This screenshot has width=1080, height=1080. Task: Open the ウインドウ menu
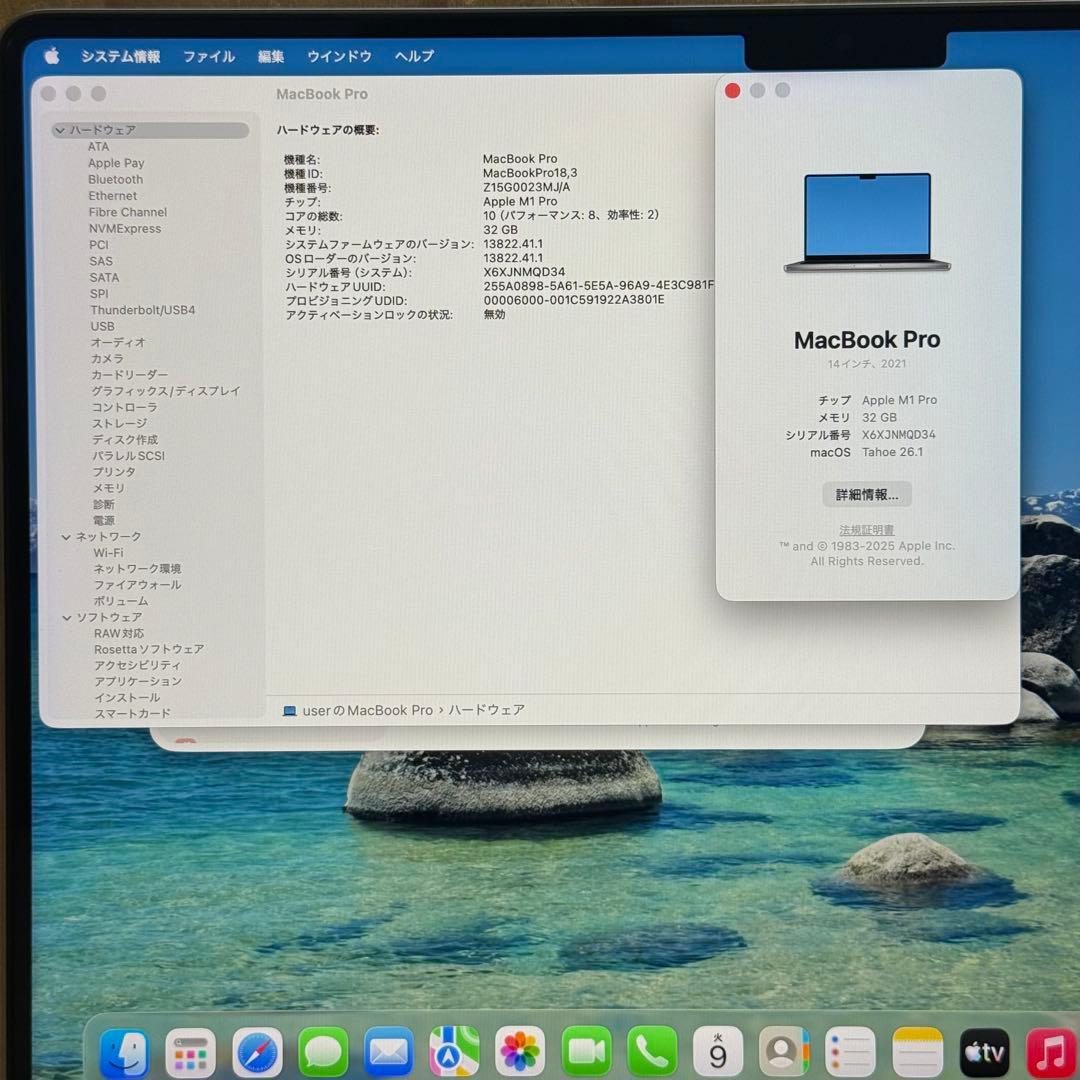click(x=339, y=56)
